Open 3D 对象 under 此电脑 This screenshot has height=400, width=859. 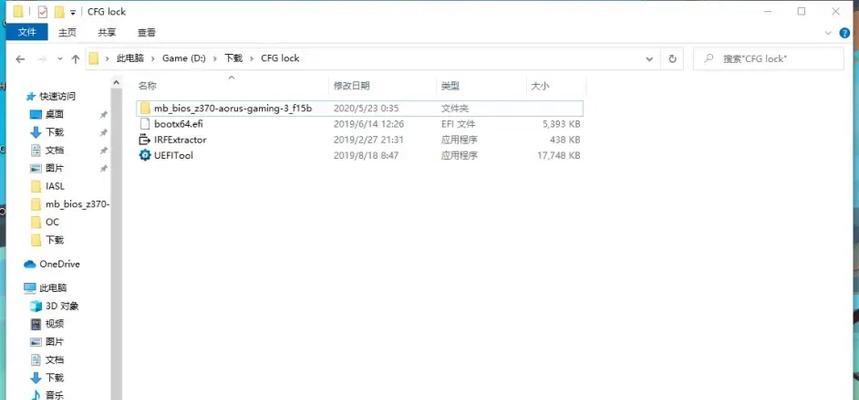(x=62, y=306)
